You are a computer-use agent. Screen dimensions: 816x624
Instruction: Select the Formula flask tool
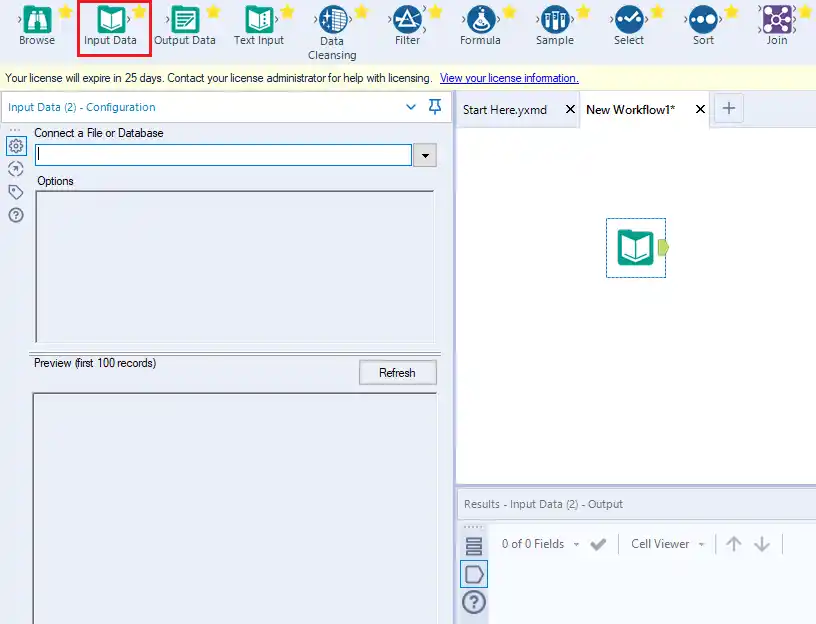point(480,19)
